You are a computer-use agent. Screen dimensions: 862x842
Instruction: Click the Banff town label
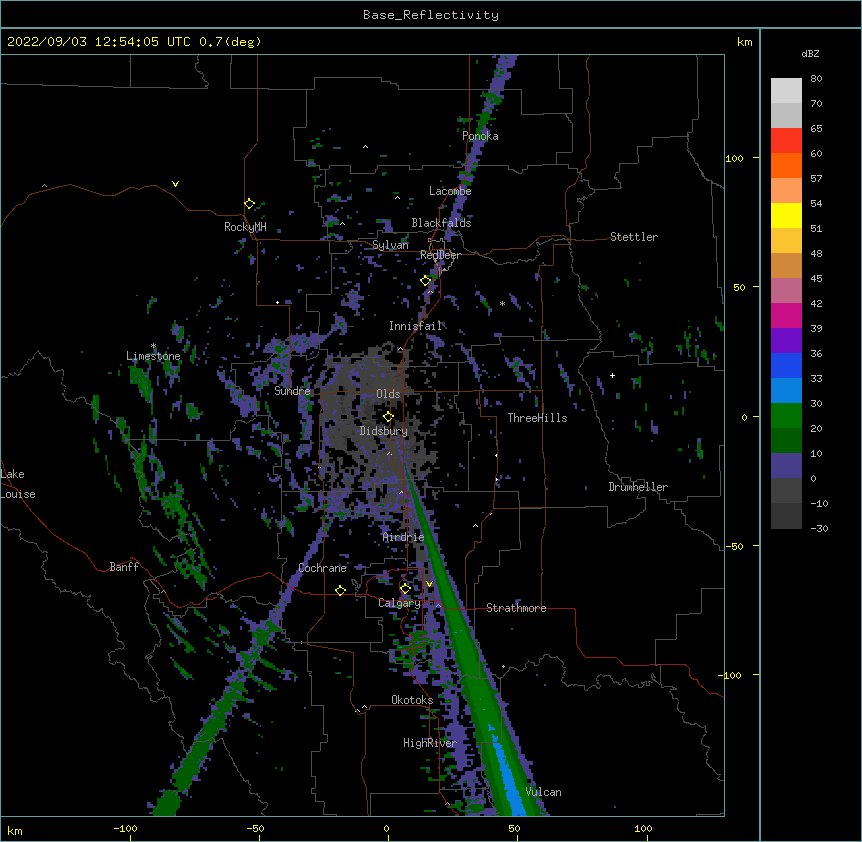click(x=124, y=567)
